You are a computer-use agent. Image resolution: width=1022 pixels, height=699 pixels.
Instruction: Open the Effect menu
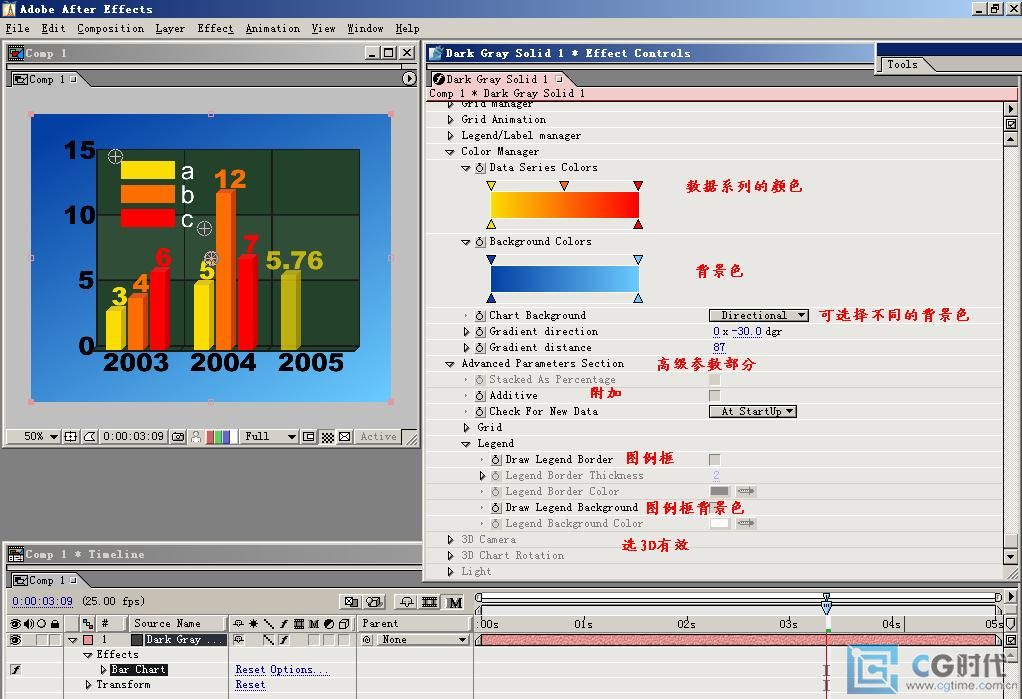(x=216, y=29)
